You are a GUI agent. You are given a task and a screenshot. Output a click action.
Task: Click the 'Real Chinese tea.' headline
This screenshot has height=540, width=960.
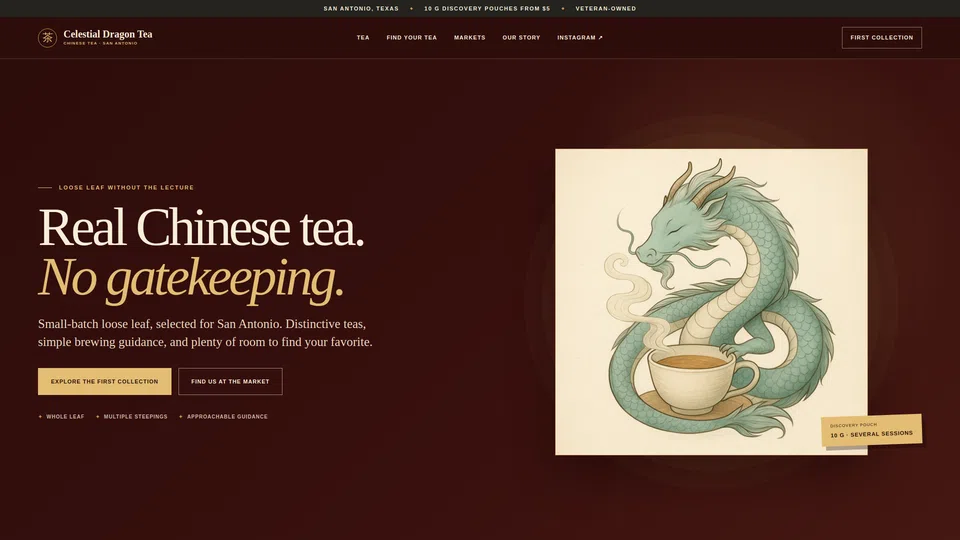tap(201, 227)
